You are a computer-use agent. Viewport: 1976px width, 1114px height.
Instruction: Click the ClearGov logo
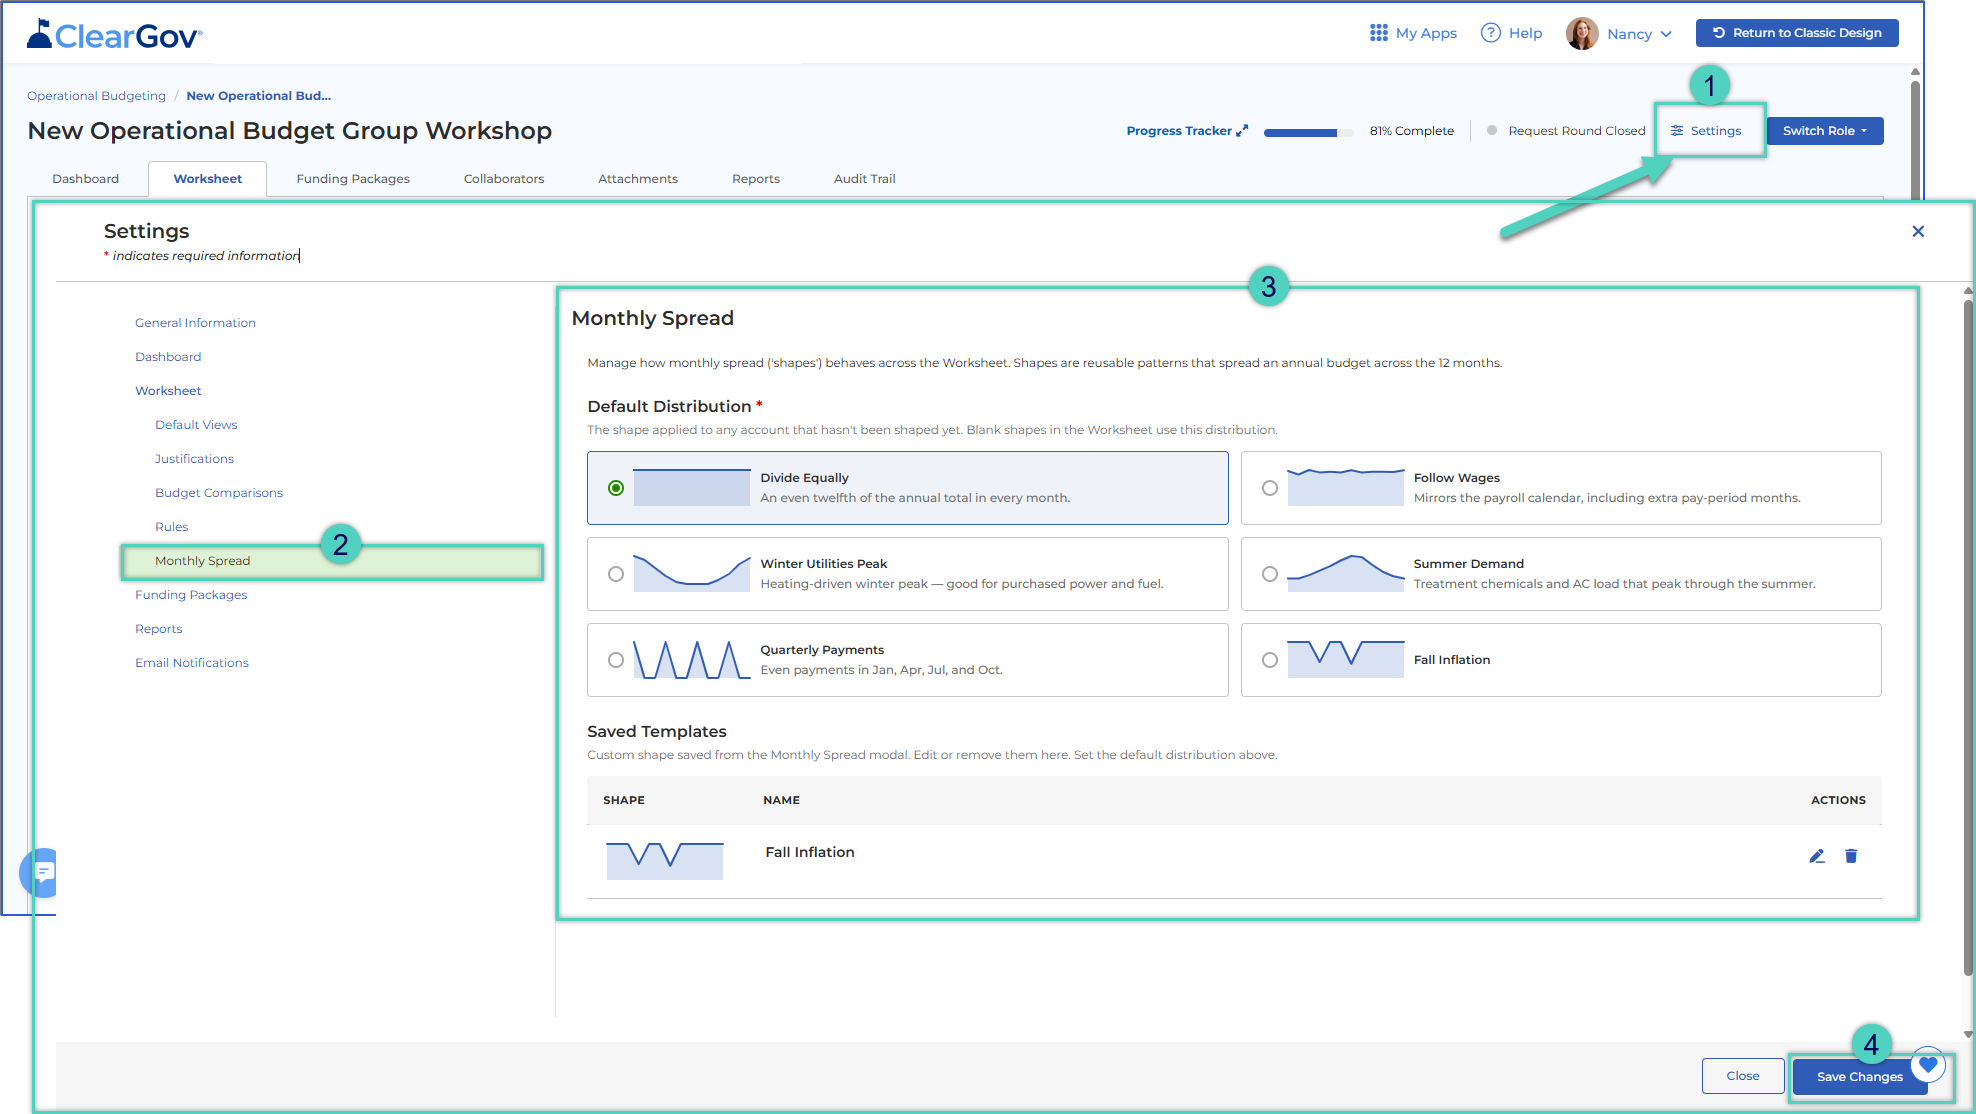pyautogui.click(x=115, y=35)
